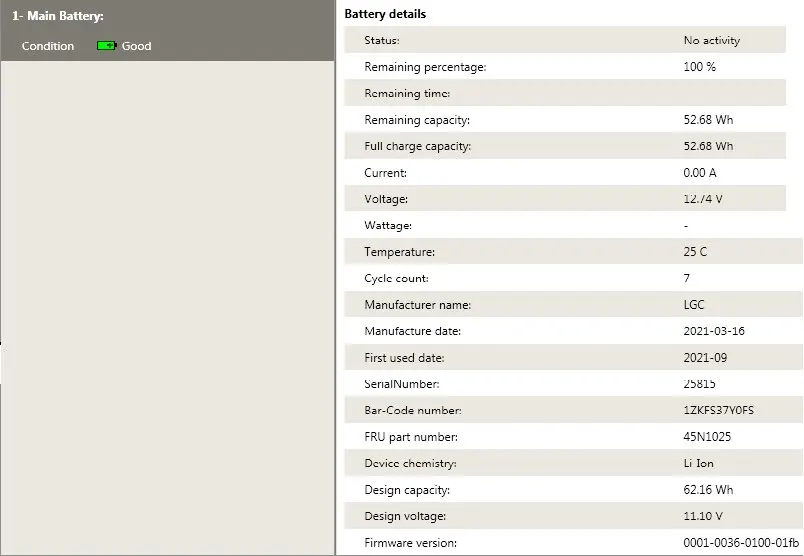Image resolution: width=804 pixels, height=556 pixels.
Task: Select the '1- Main Battery:' heading
Action: tap(58, 16)
